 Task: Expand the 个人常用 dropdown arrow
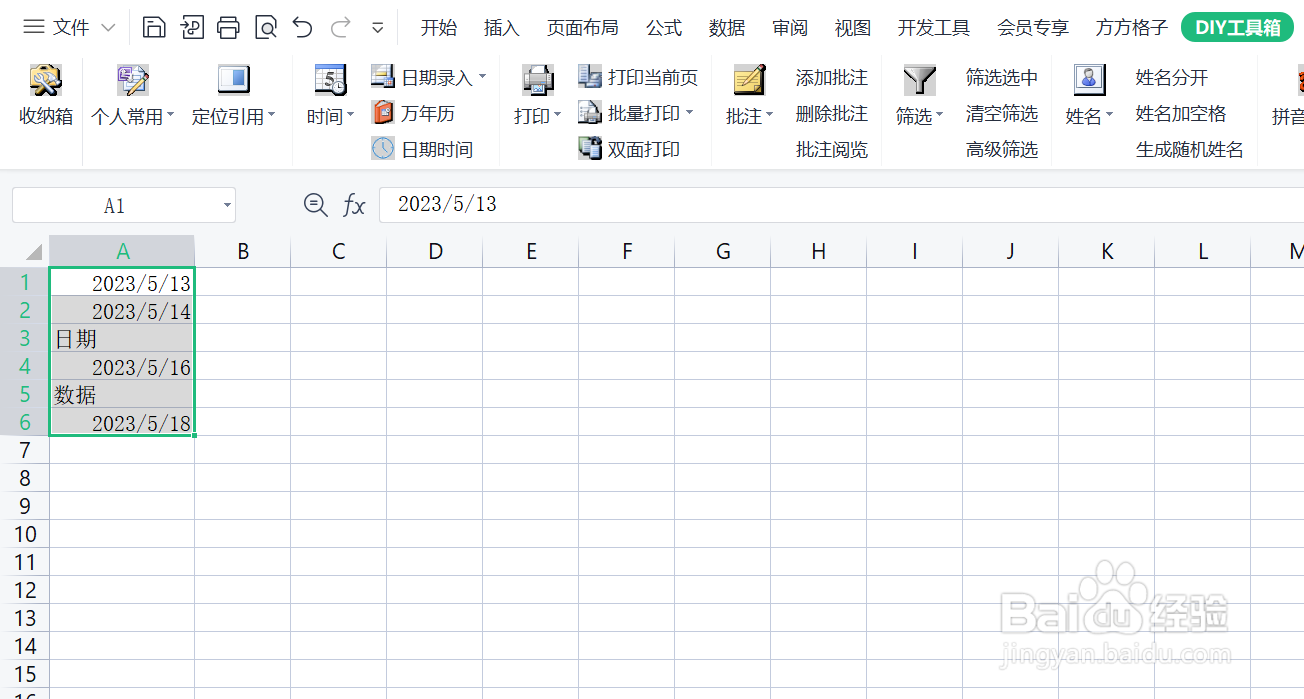tap(170, 116)
